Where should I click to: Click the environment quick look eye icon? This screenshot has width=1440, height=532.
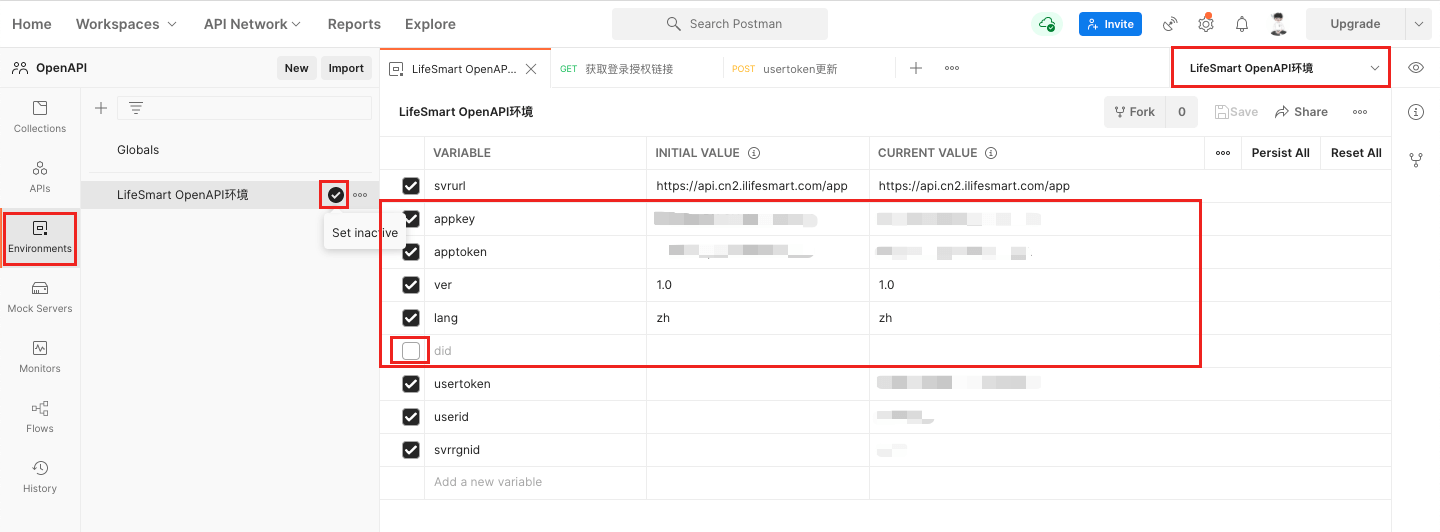[1416, 68]
